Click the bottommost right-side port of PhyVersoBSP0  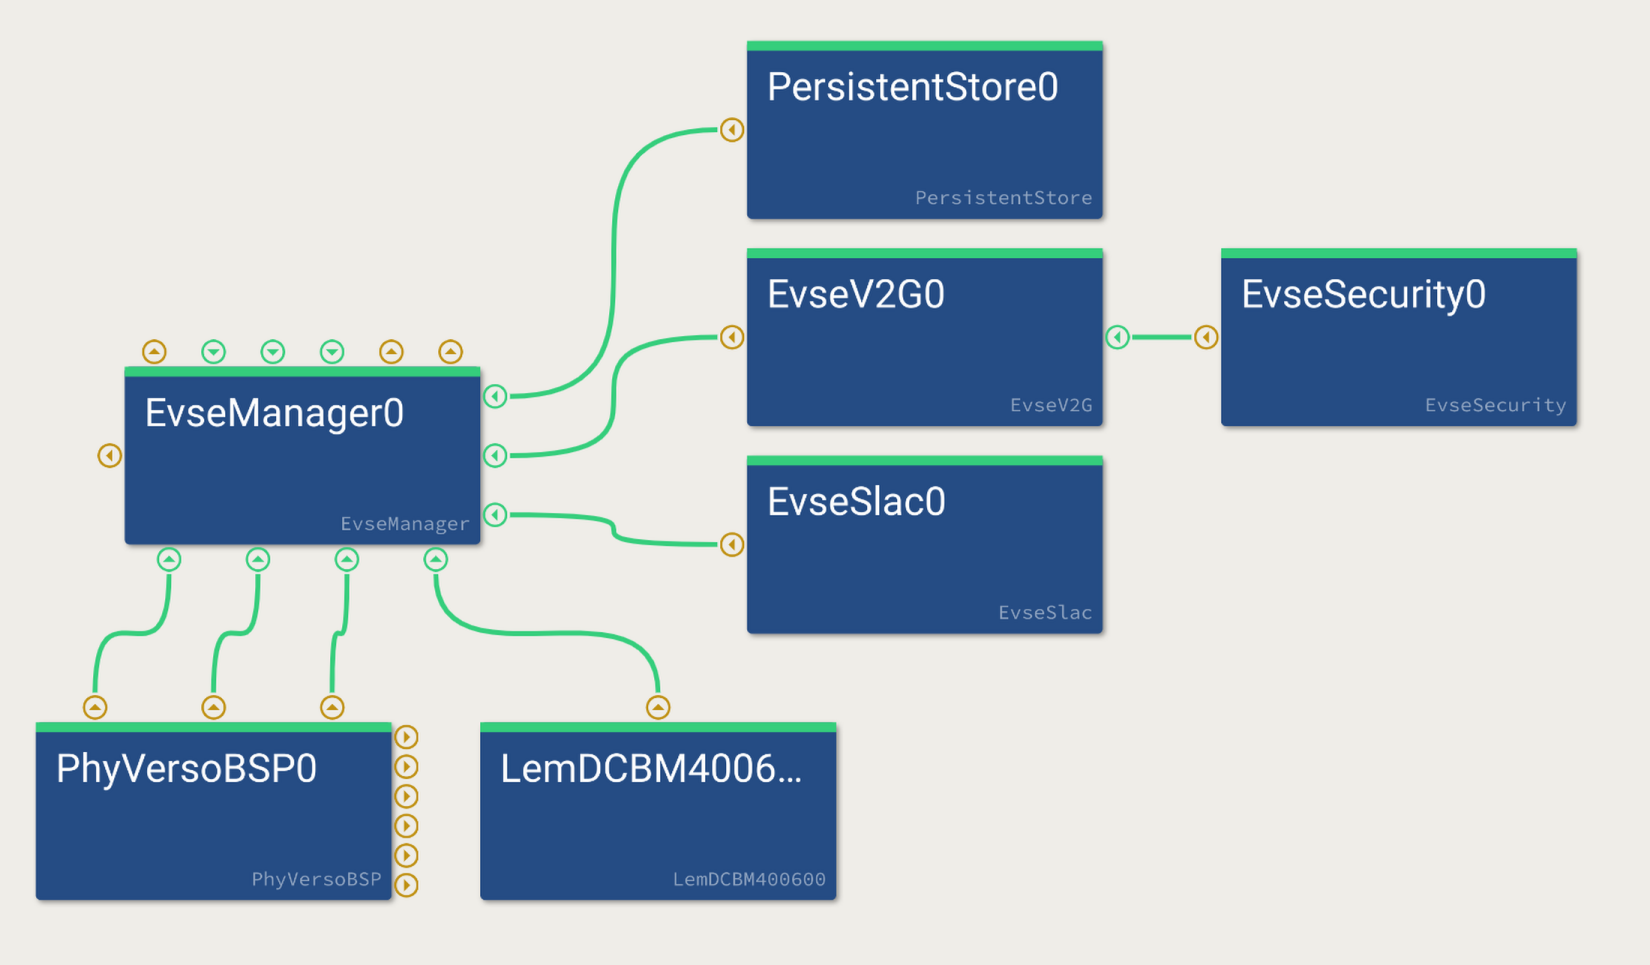coord(406,885)
